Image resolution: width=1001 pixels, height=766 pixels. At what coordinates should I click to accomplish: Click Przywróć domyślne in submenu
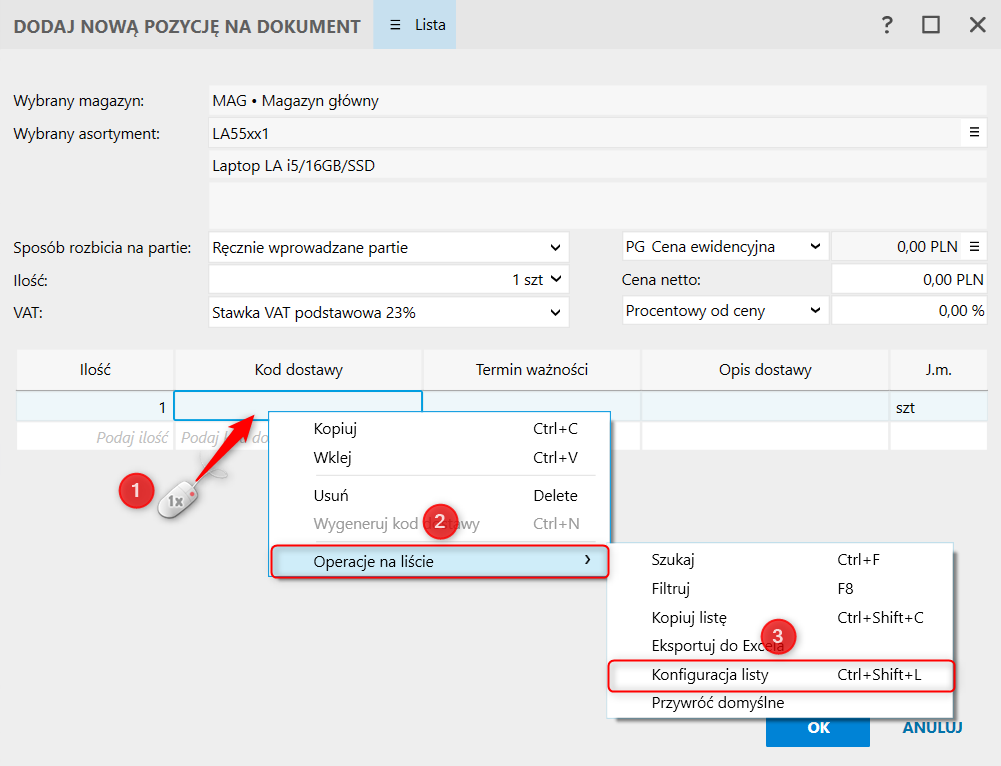(x=718, y=703)
